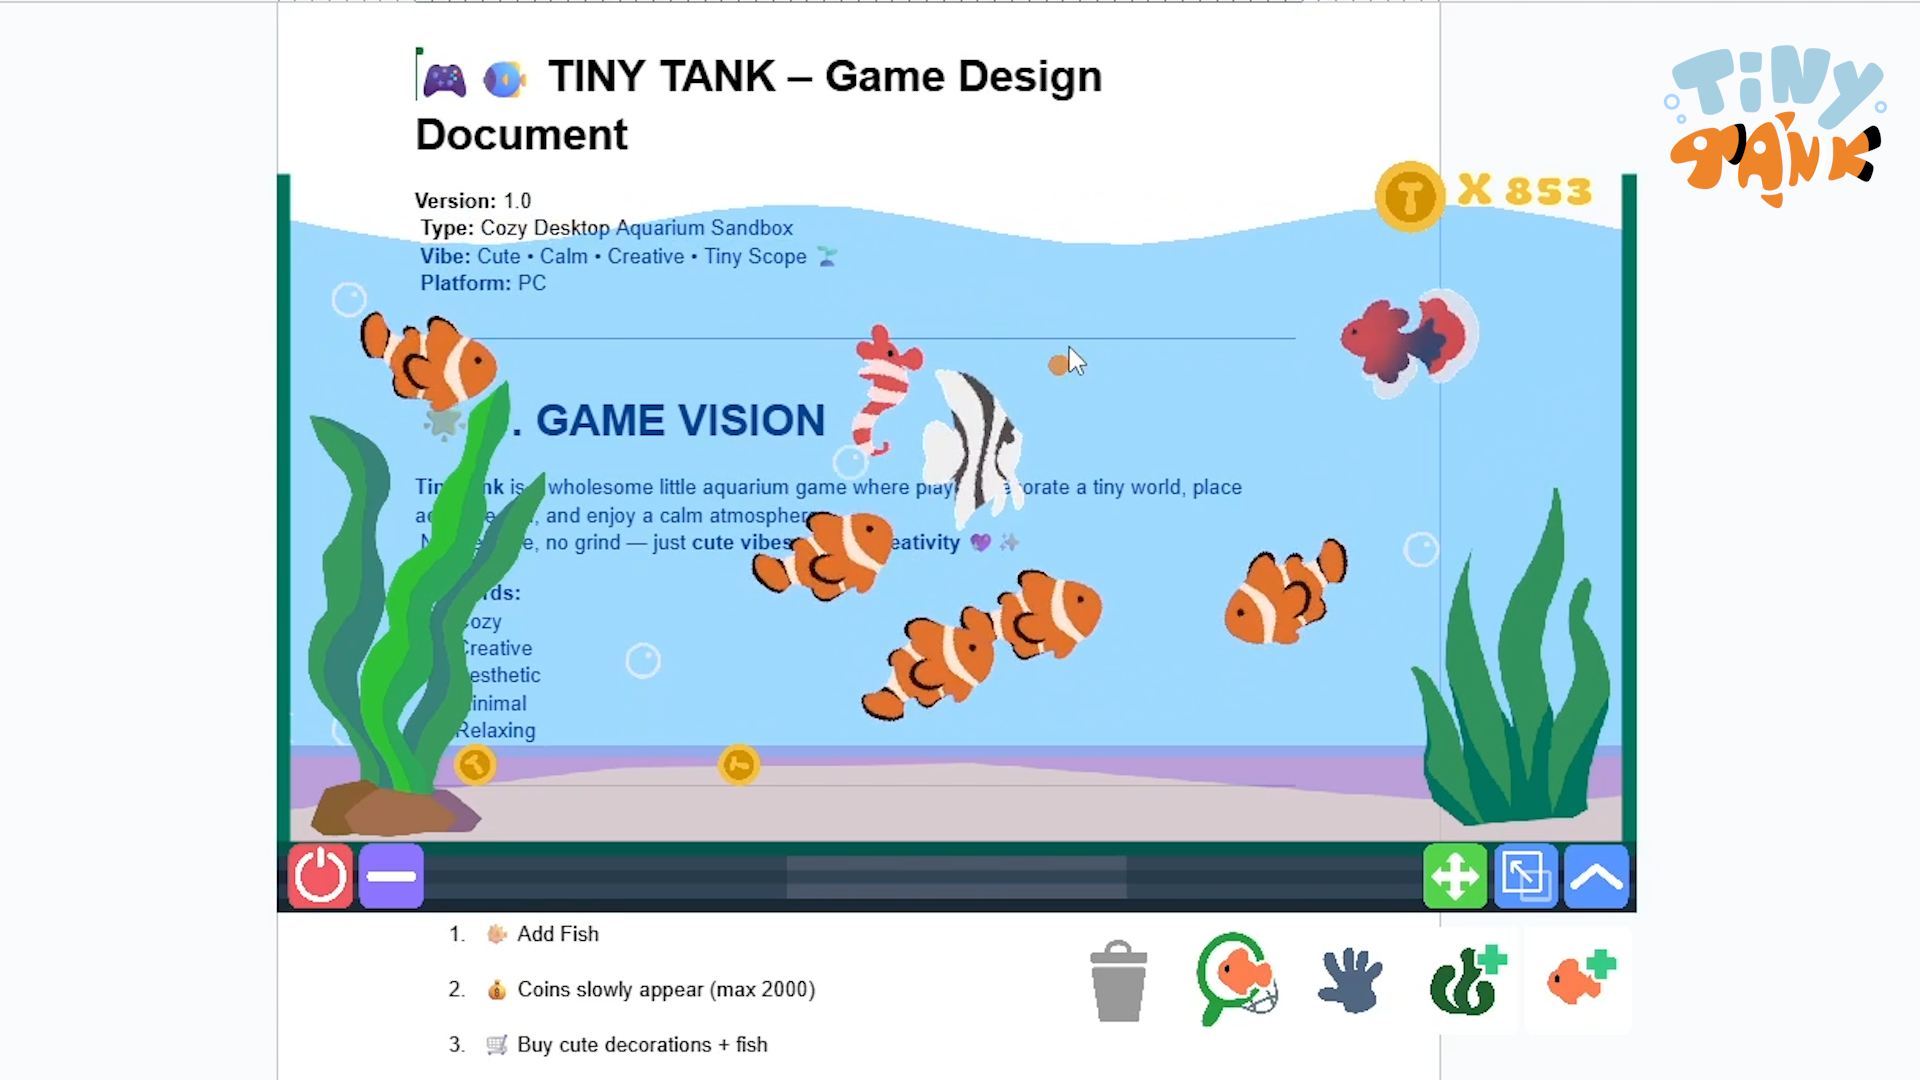The image size is (1920, 1080).
Task: Click the green move arrows button
Action: tap(1454, 877)
